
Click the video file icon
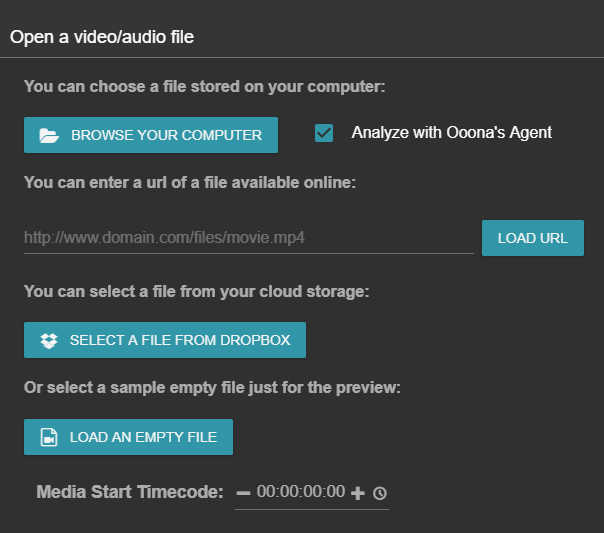click(48, 438)
